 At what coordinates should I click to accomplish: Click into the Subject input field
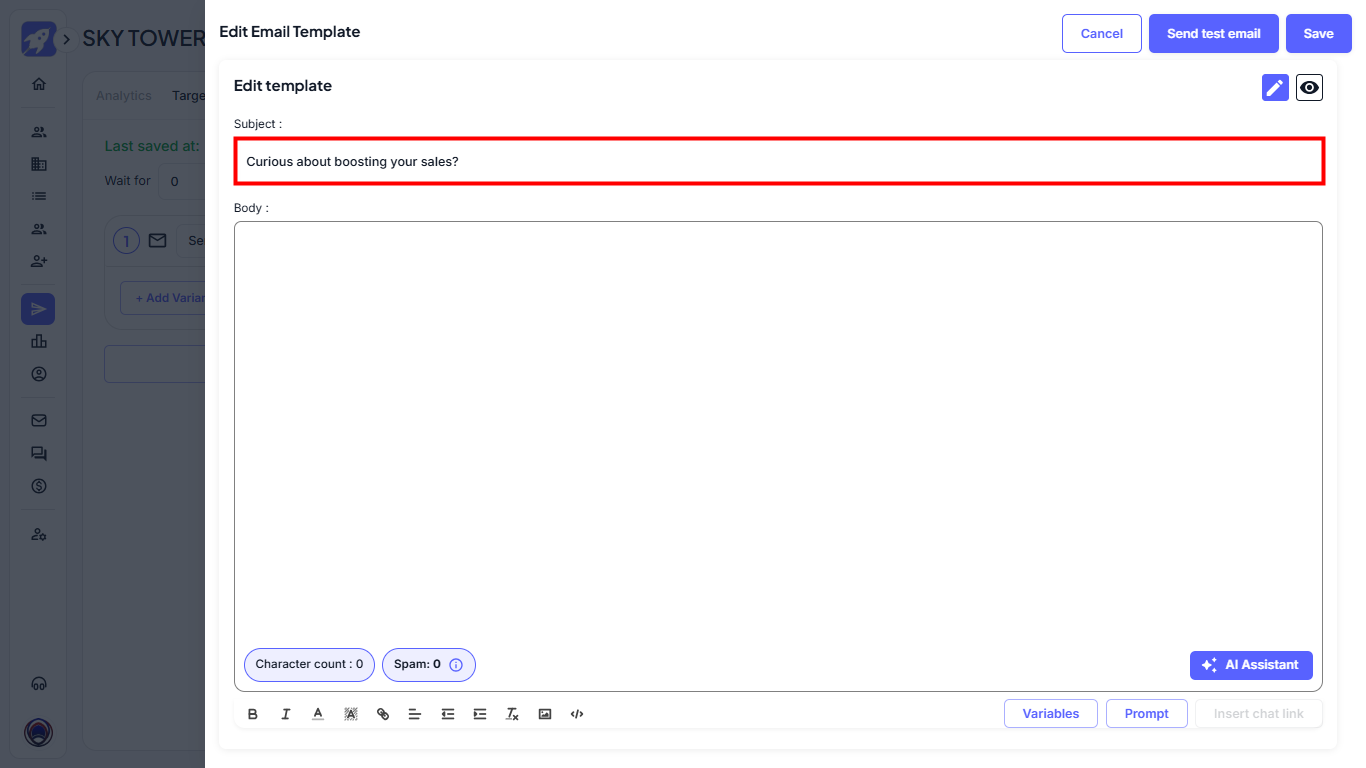pos(779,161)
